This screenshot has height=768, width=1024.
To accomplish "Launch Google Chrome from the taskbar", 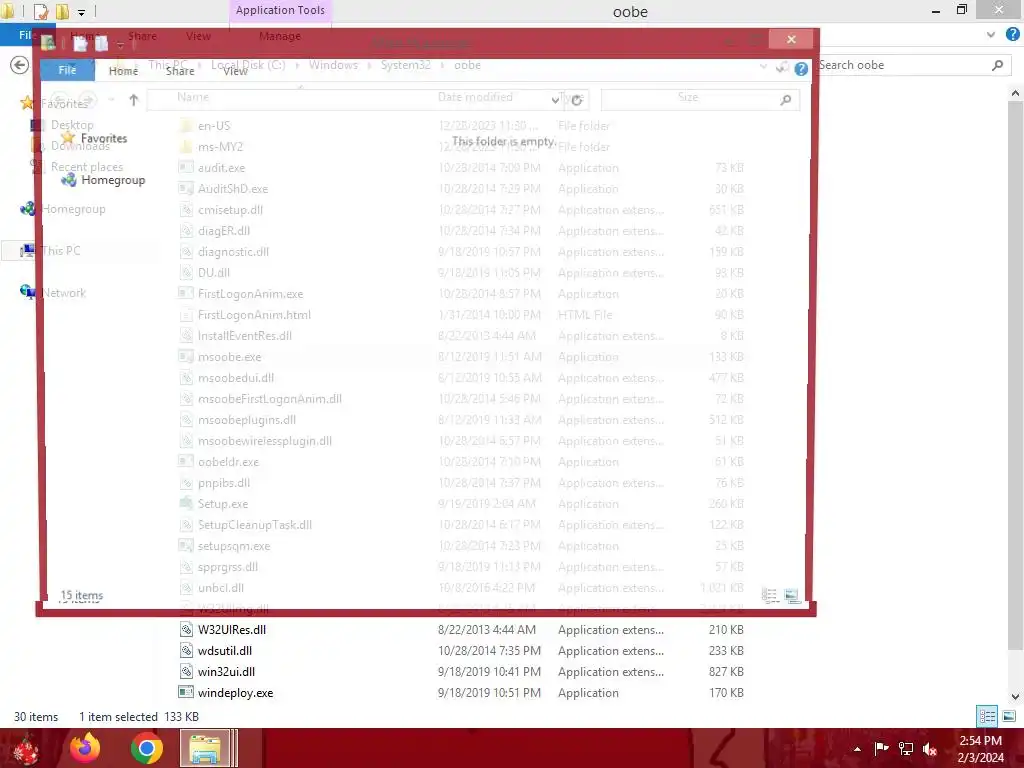I will tap(146, 748).
